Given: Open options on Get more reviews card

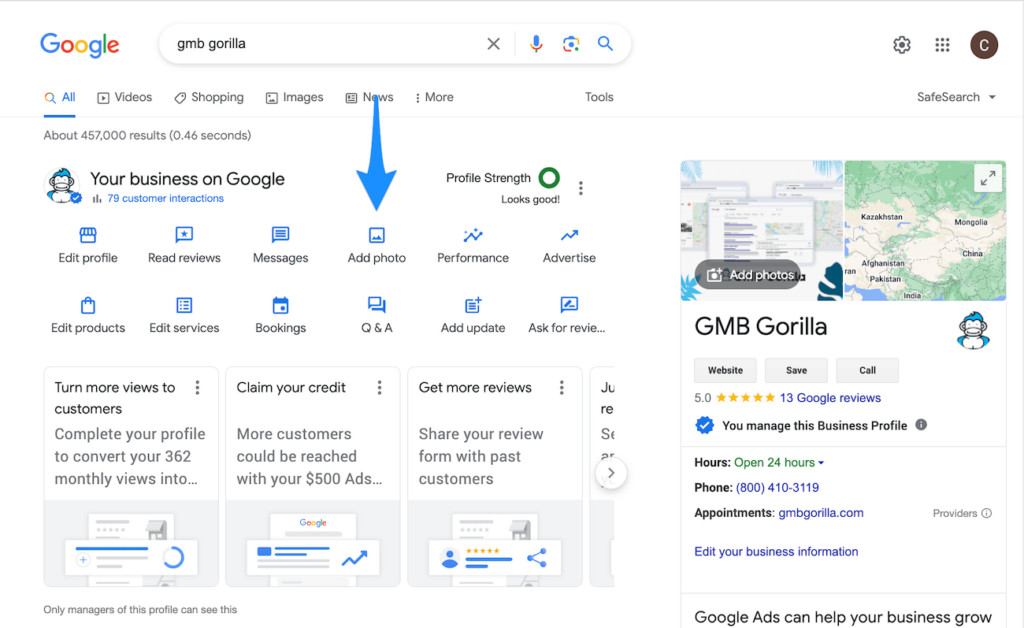Looking at the screenshot, I should coord(562,388).
